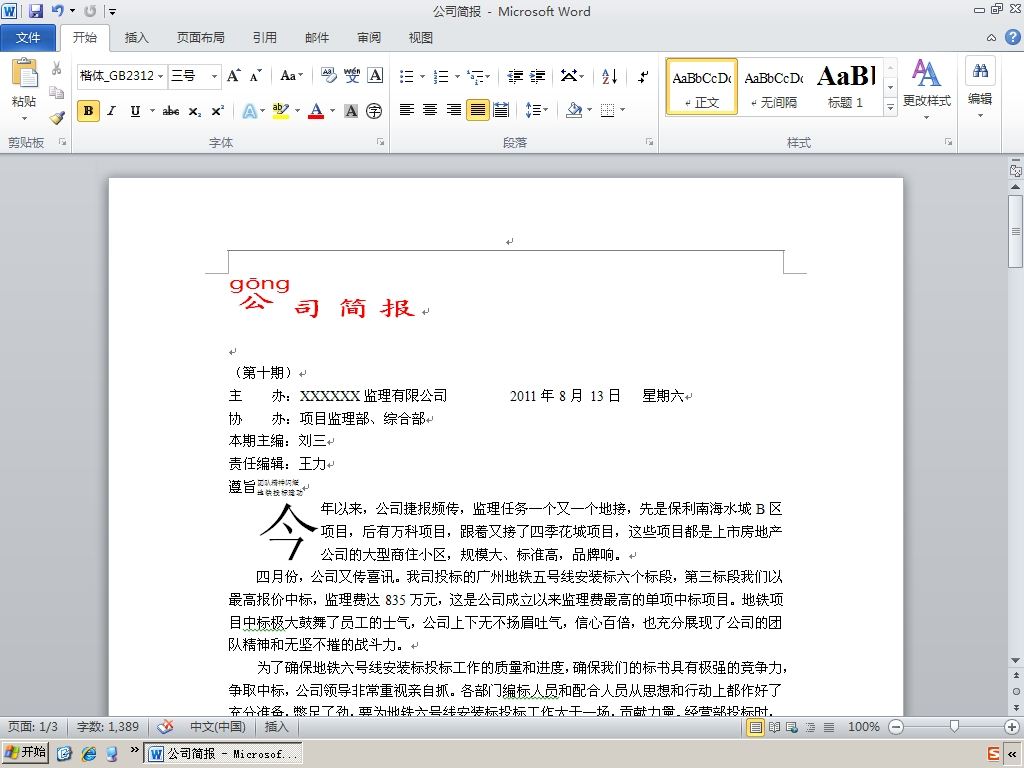Image resolution: width=1024 pixels, height=768 pixels.
Task: Click the red font color A button
Action: tap(316, 111)
